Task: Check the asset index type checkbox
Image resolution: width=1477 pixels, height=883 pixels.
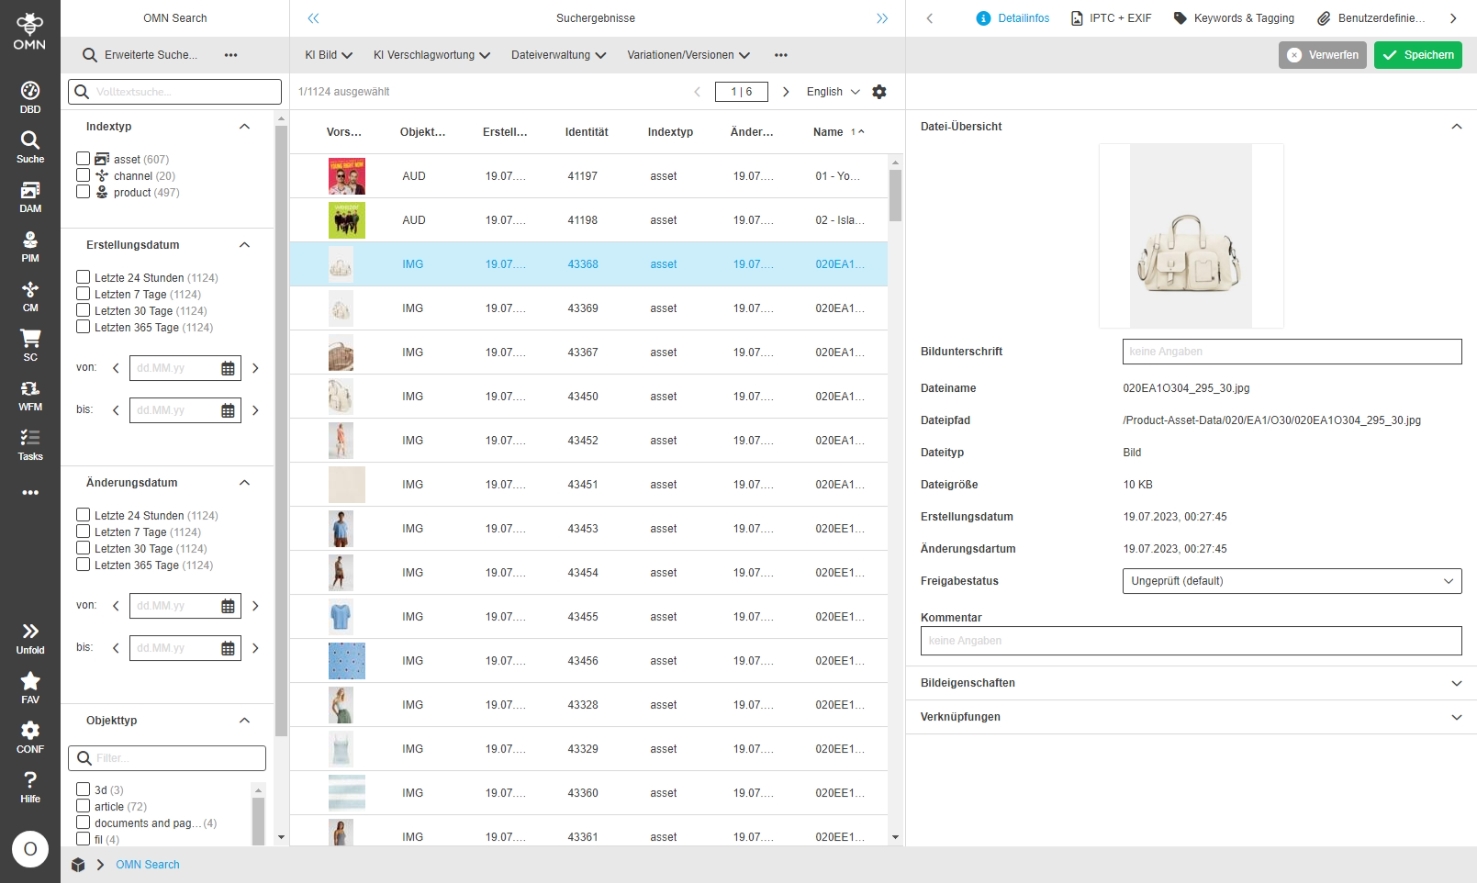Action: coord(83,159)
